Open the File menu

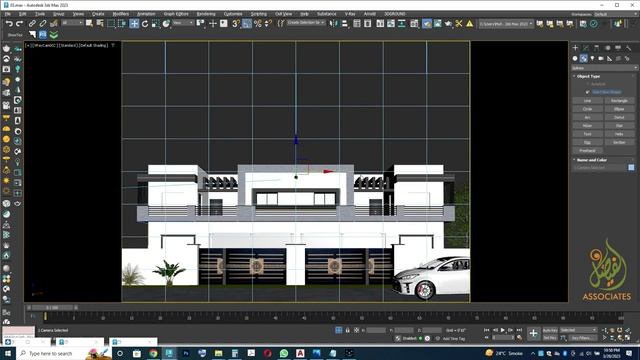[8, 14]
